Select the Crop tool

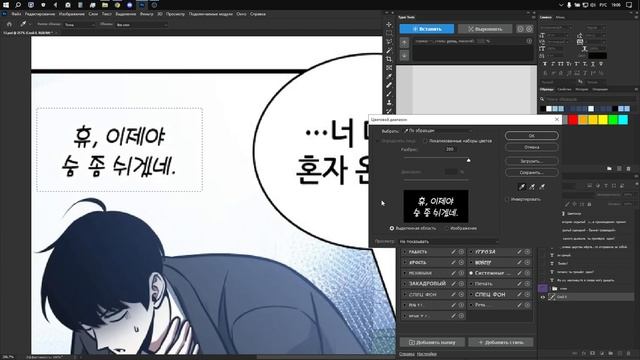pyautogui.click(x=389, y=59)
